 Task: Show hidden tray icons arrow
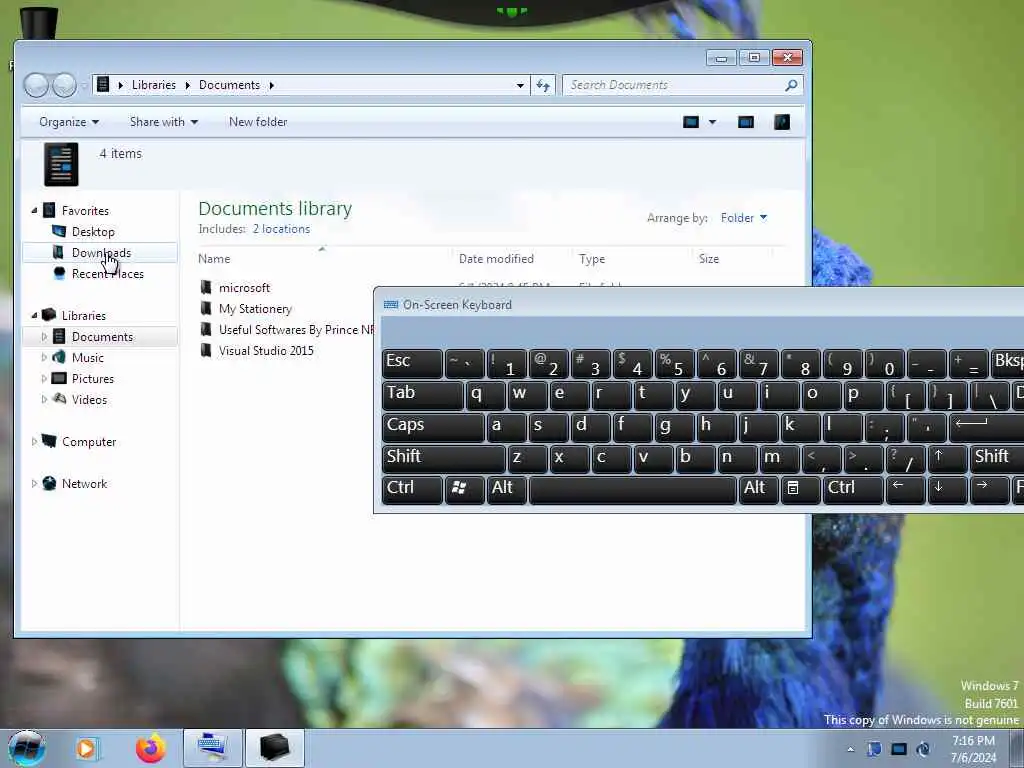click(850, 749)
